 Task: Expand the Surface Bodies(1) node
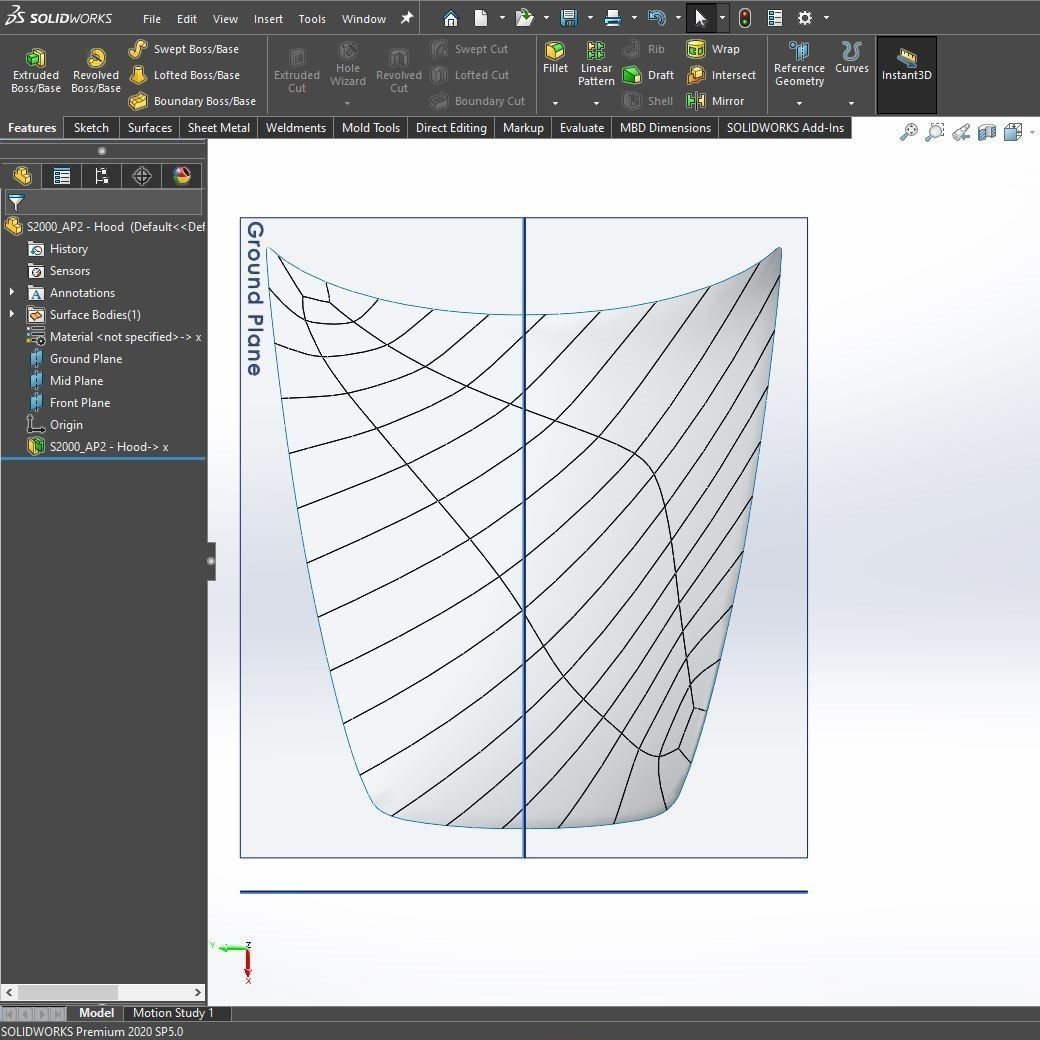click(x=11, y=314)
